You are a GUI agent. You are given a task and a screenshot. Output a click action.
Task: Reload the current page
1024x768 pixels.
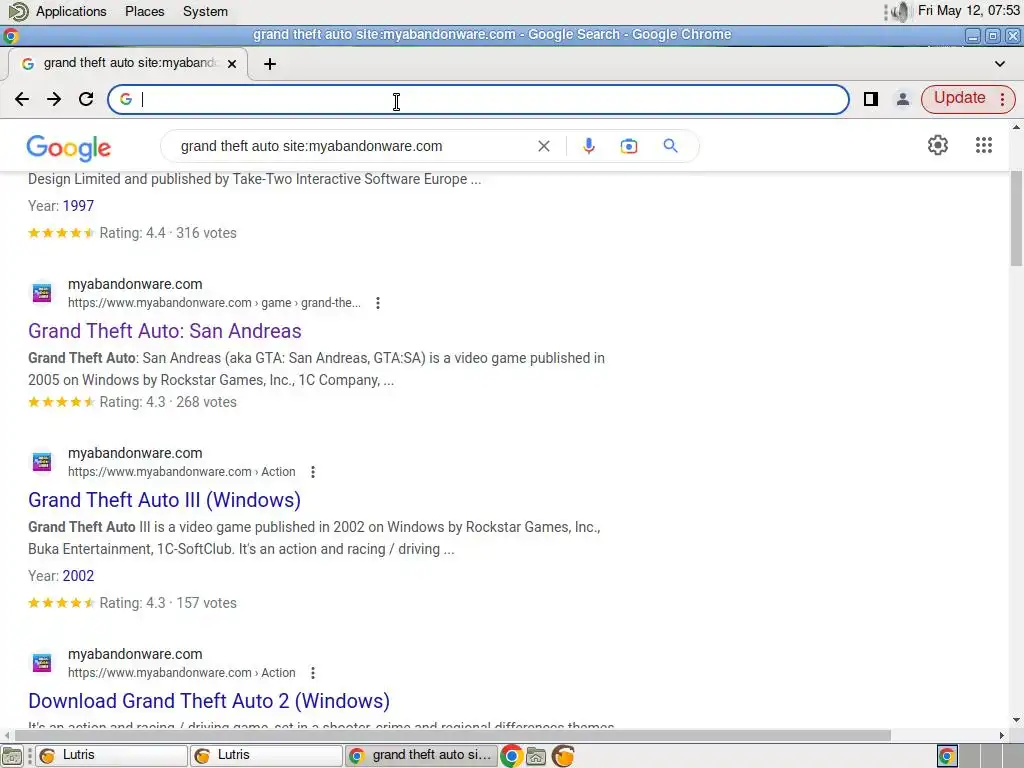(x=86, y=99)
